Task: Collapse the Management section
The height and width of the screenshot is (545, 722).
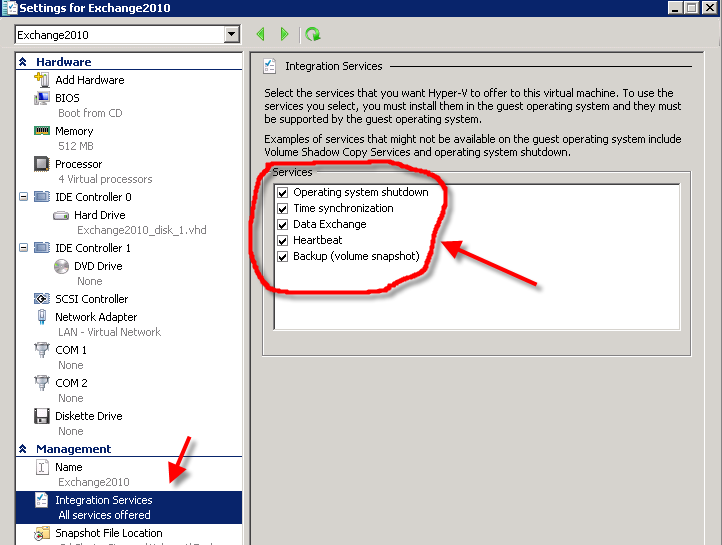Action: [23, 449]
